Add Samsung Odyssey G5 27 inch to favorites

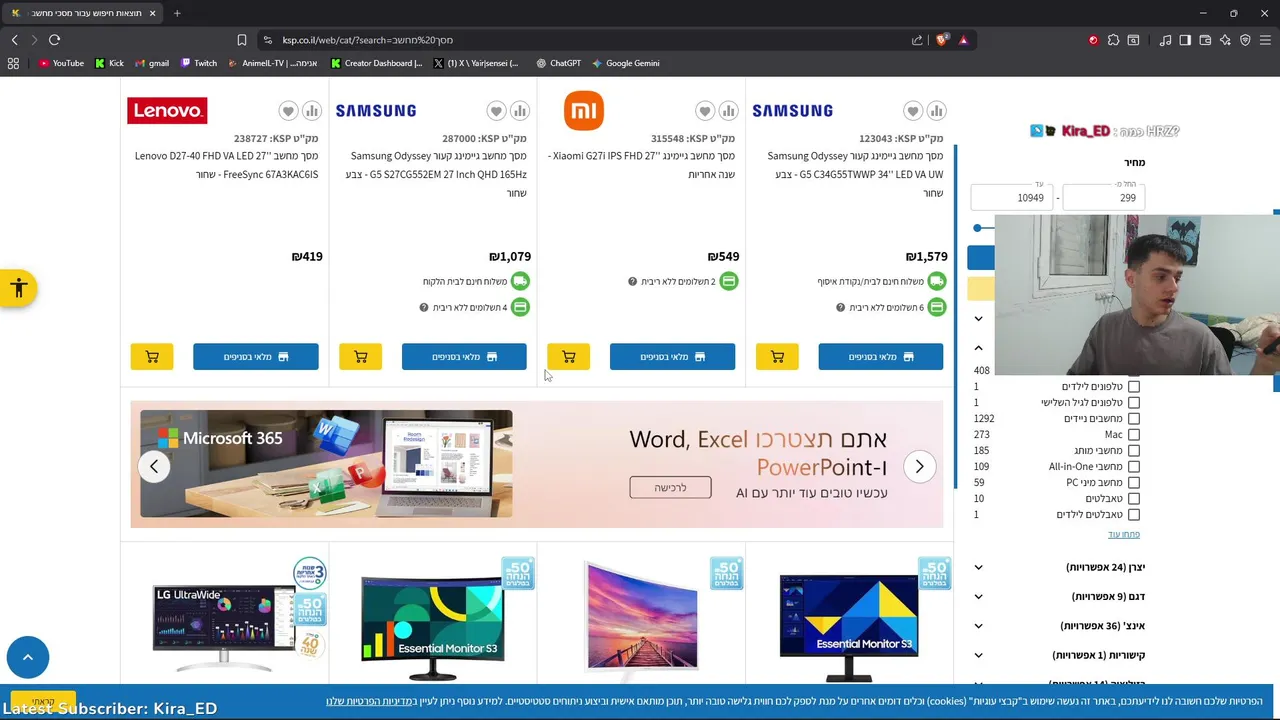pos(496,111)
